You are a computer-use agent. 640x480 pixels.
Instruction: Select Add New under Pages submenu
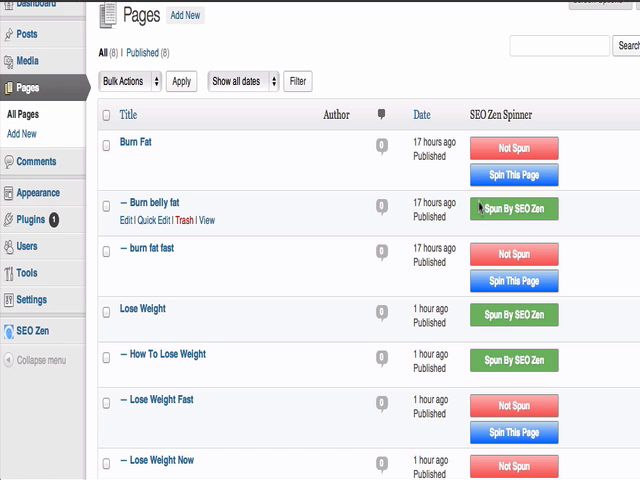[x=22, y=134]
